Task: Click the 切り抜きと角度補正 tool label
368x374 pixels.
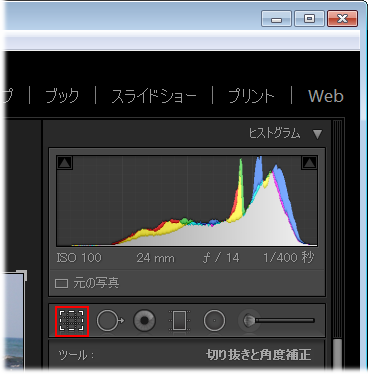Action: 258,355
